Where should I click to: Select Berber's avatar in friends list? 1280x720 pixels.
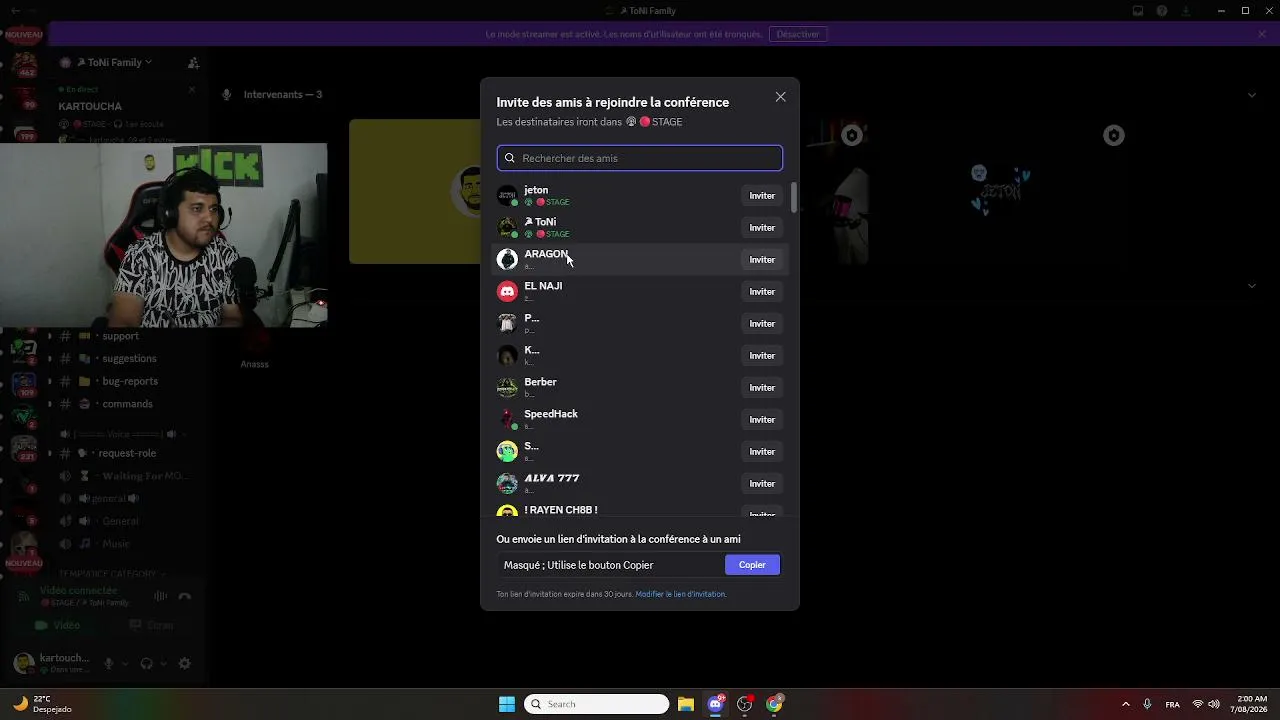tap(507, 387)
